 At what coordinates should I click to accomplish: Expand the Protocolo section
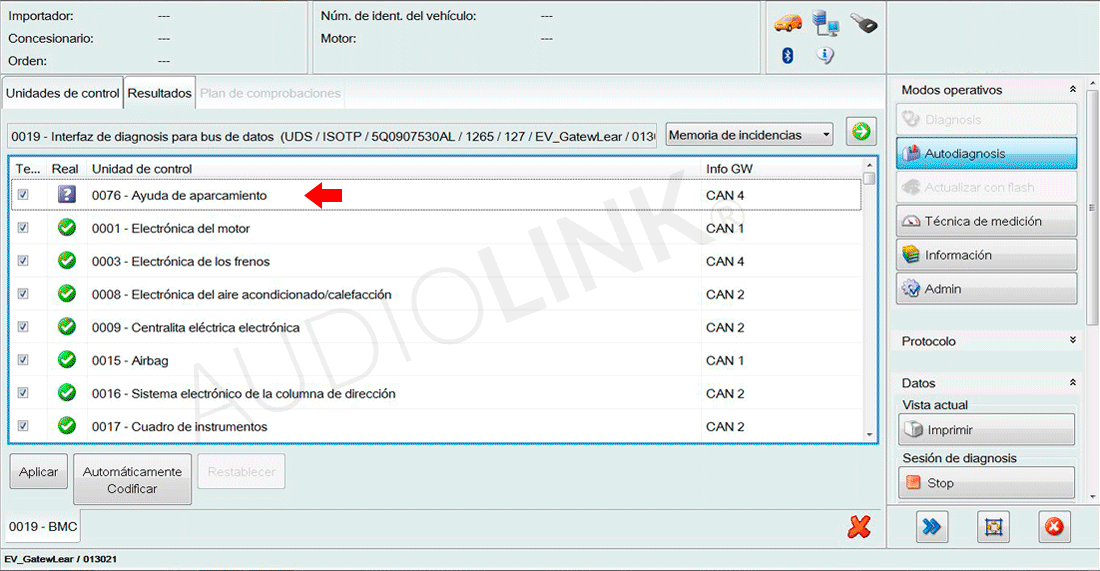1073,341
